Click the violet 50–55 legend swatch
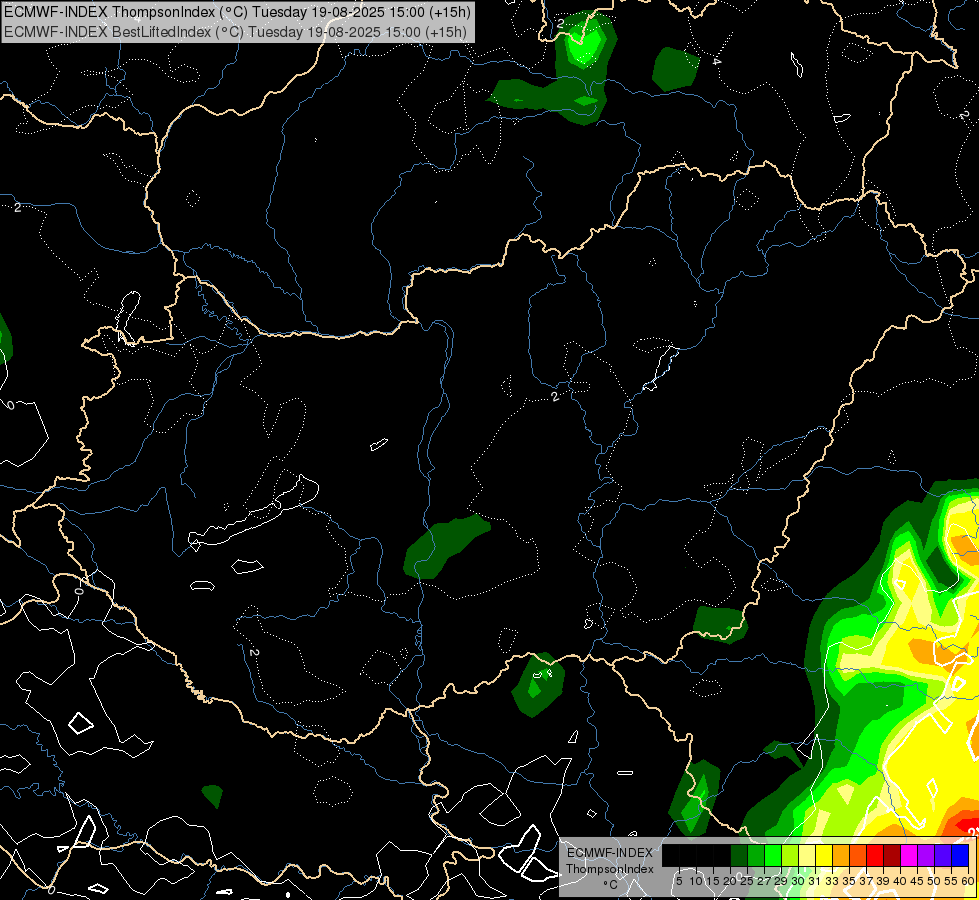Viewport: 979px width, 900px height. point(943,856)
